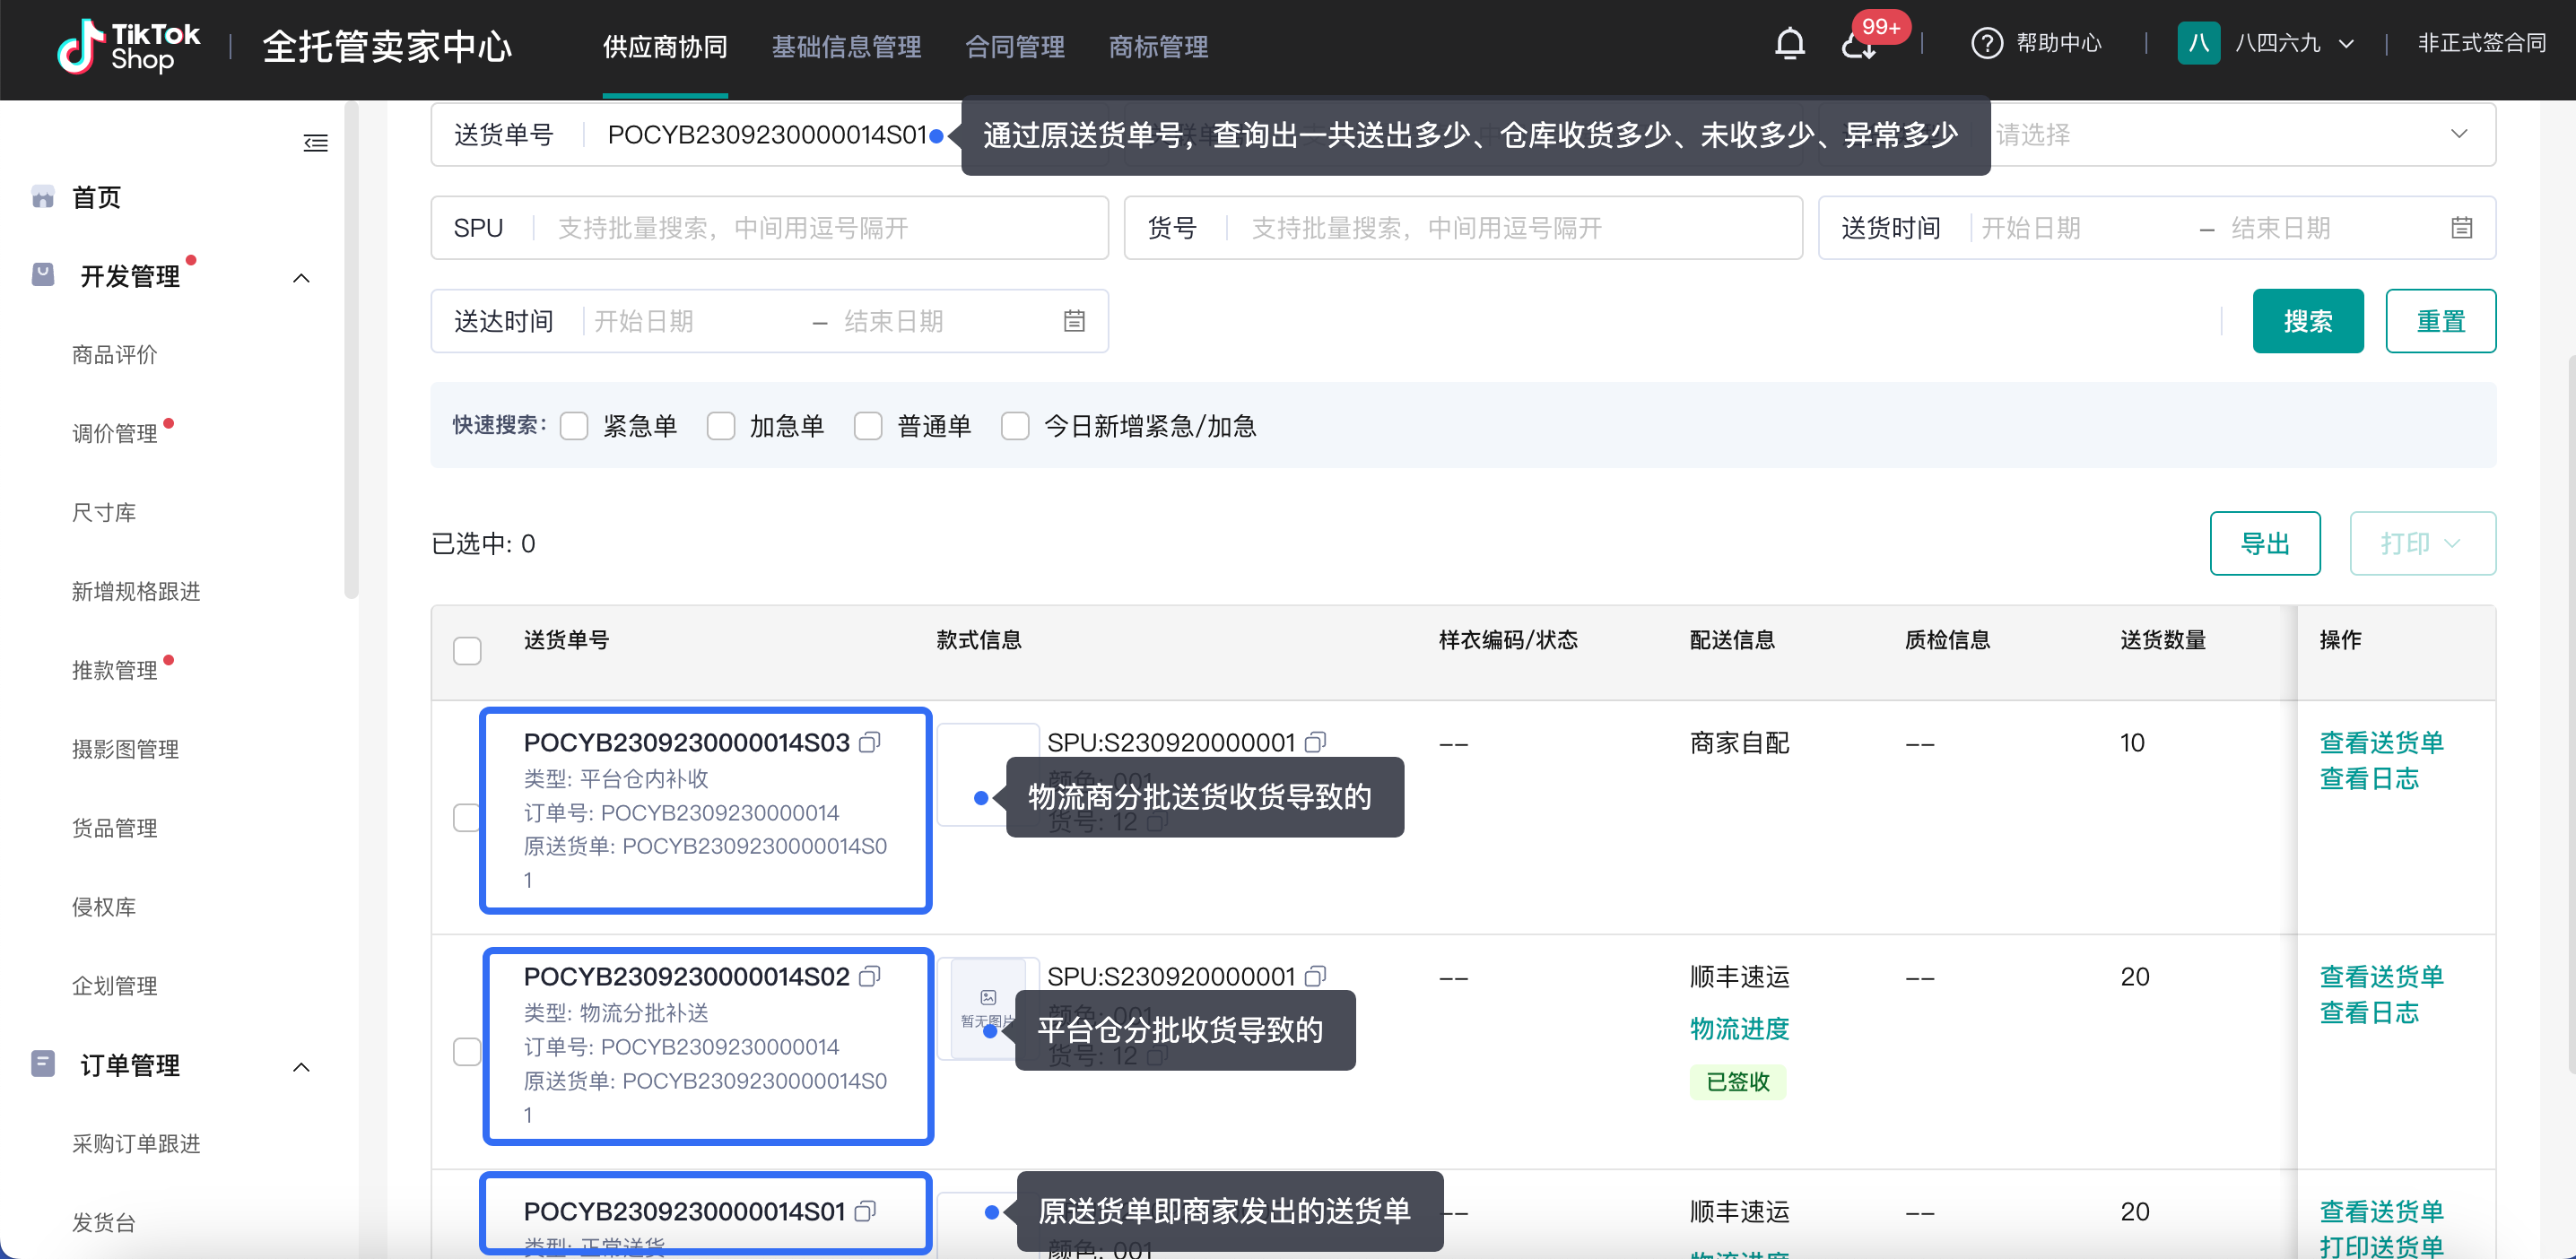Open 发货台 in the sidebar
The image size is (2576, 1259).
pyautogui.click(x=104, y=1222)
